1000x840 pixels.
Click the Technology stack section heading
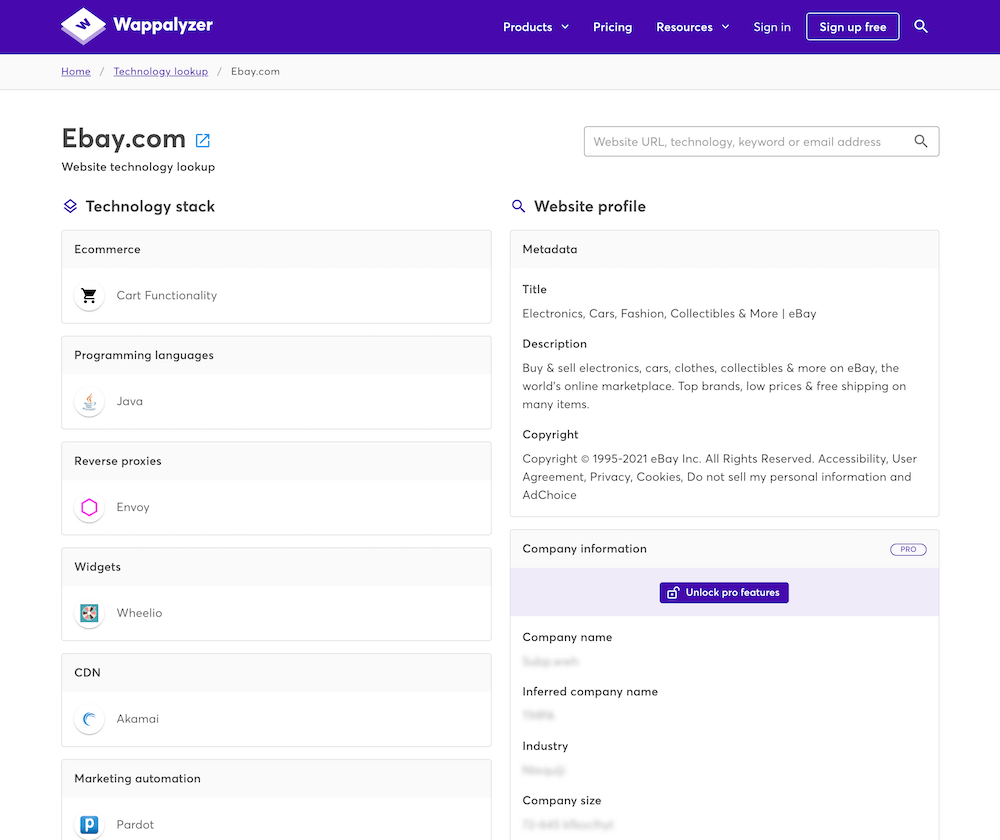[151, 207]
